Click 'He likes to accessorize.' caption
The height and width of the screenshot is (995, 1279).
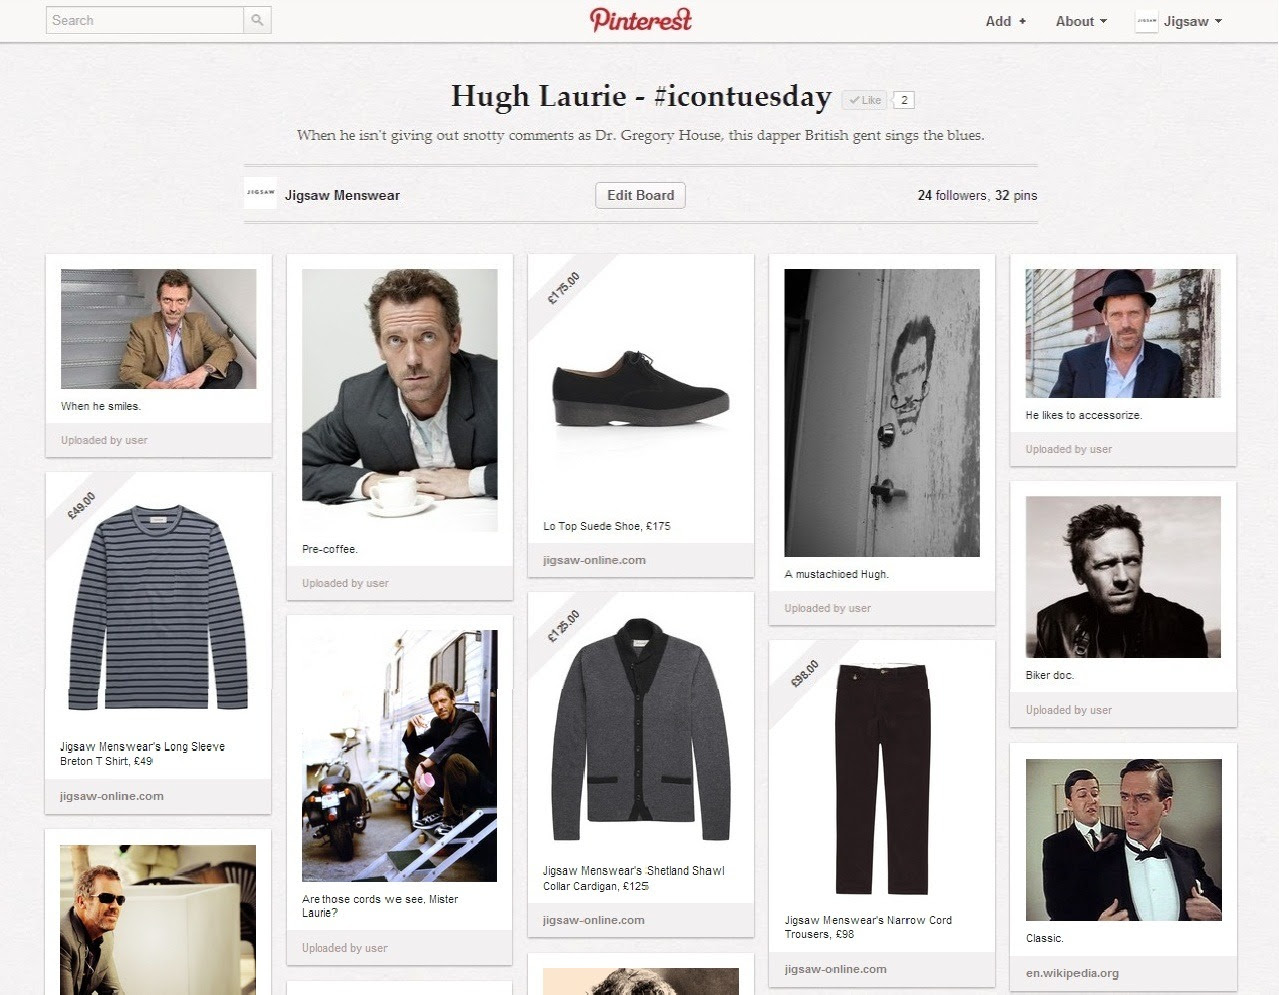1084,415
